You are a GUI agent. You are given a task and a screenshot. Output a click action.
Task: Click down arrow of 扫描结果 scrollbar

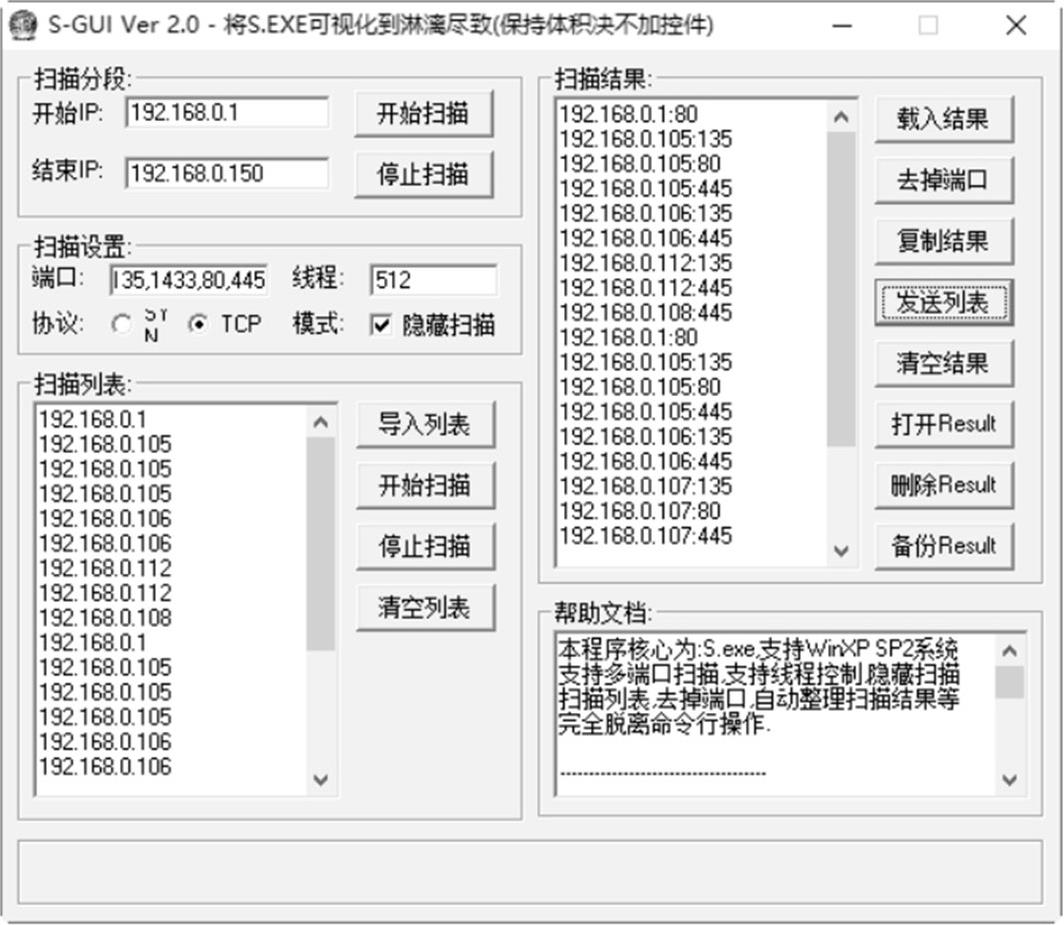(841, 550)
